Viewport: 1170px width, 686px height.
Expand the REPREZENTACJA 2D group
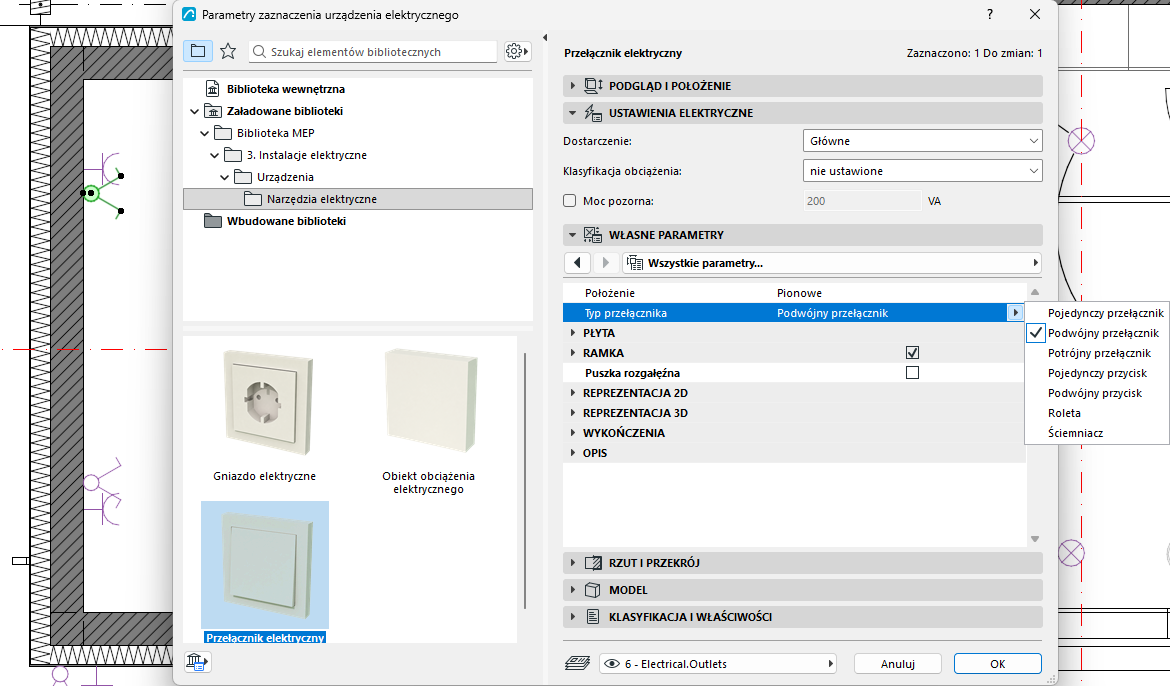point(573,393)
